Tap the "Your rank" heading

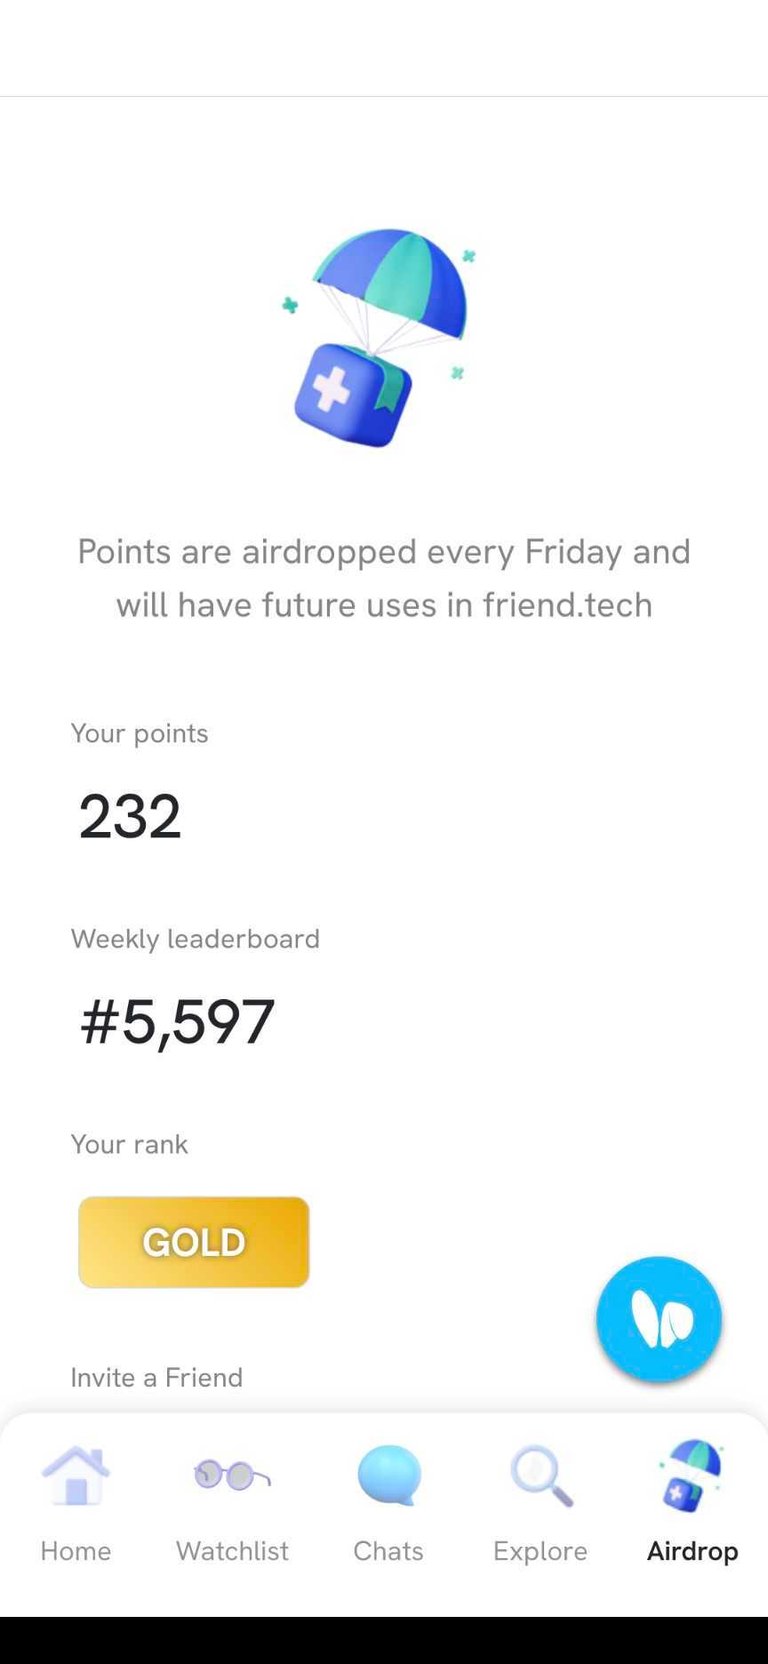pyautogui.click(x=129, y=1144)
